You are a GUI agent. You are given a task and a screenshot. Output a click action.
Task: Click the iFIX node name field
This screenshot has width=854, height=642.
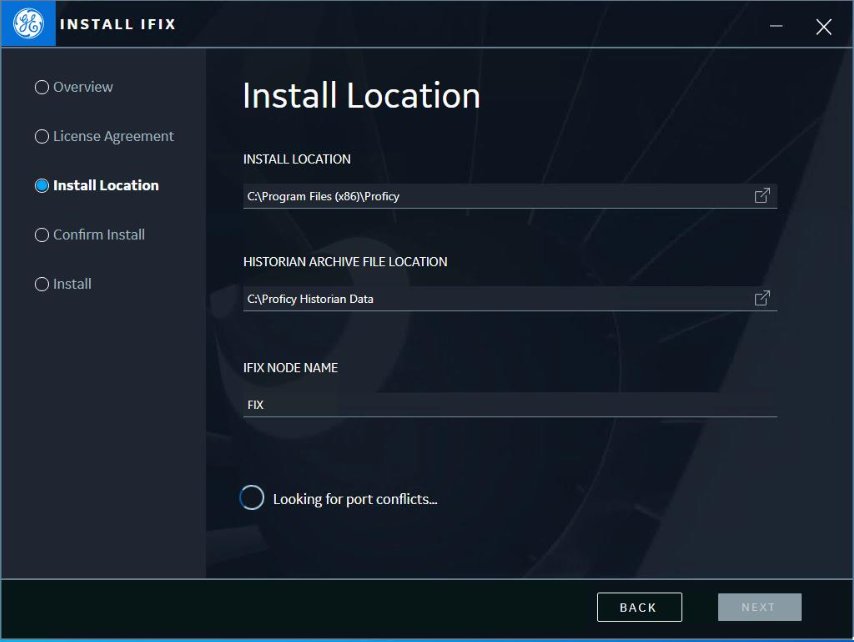[510, 405]
